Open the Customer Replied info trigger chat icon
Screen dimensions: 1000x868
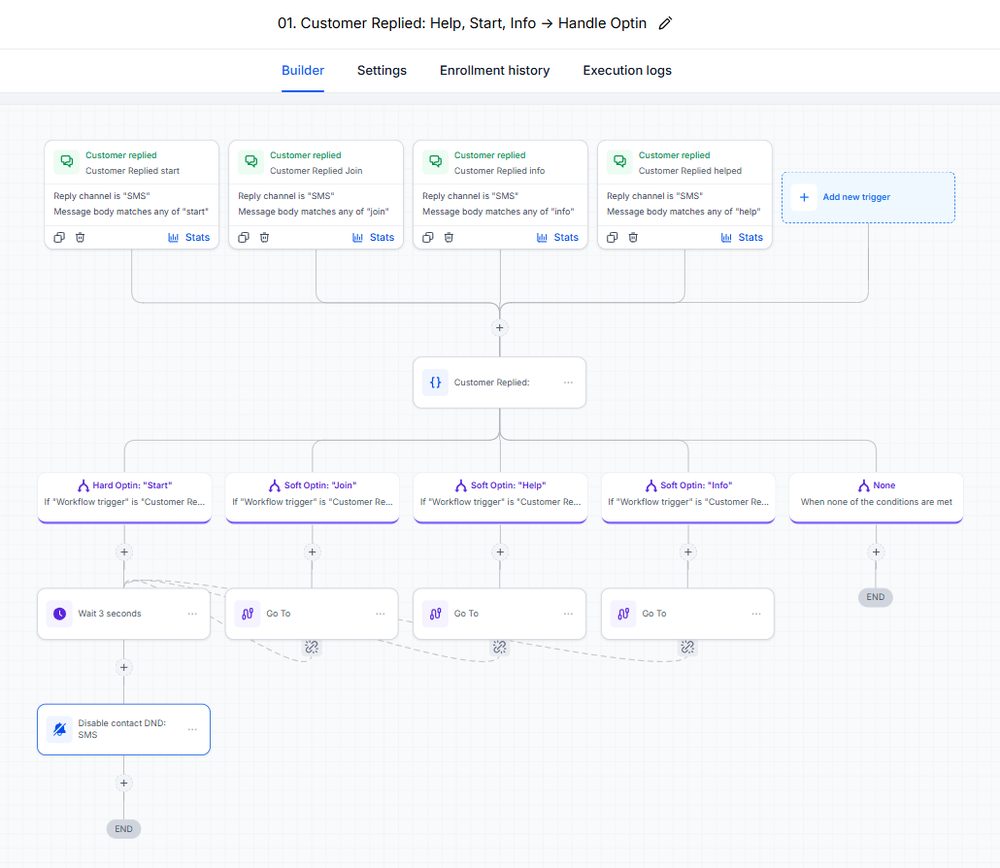click(x=435, y=161)
